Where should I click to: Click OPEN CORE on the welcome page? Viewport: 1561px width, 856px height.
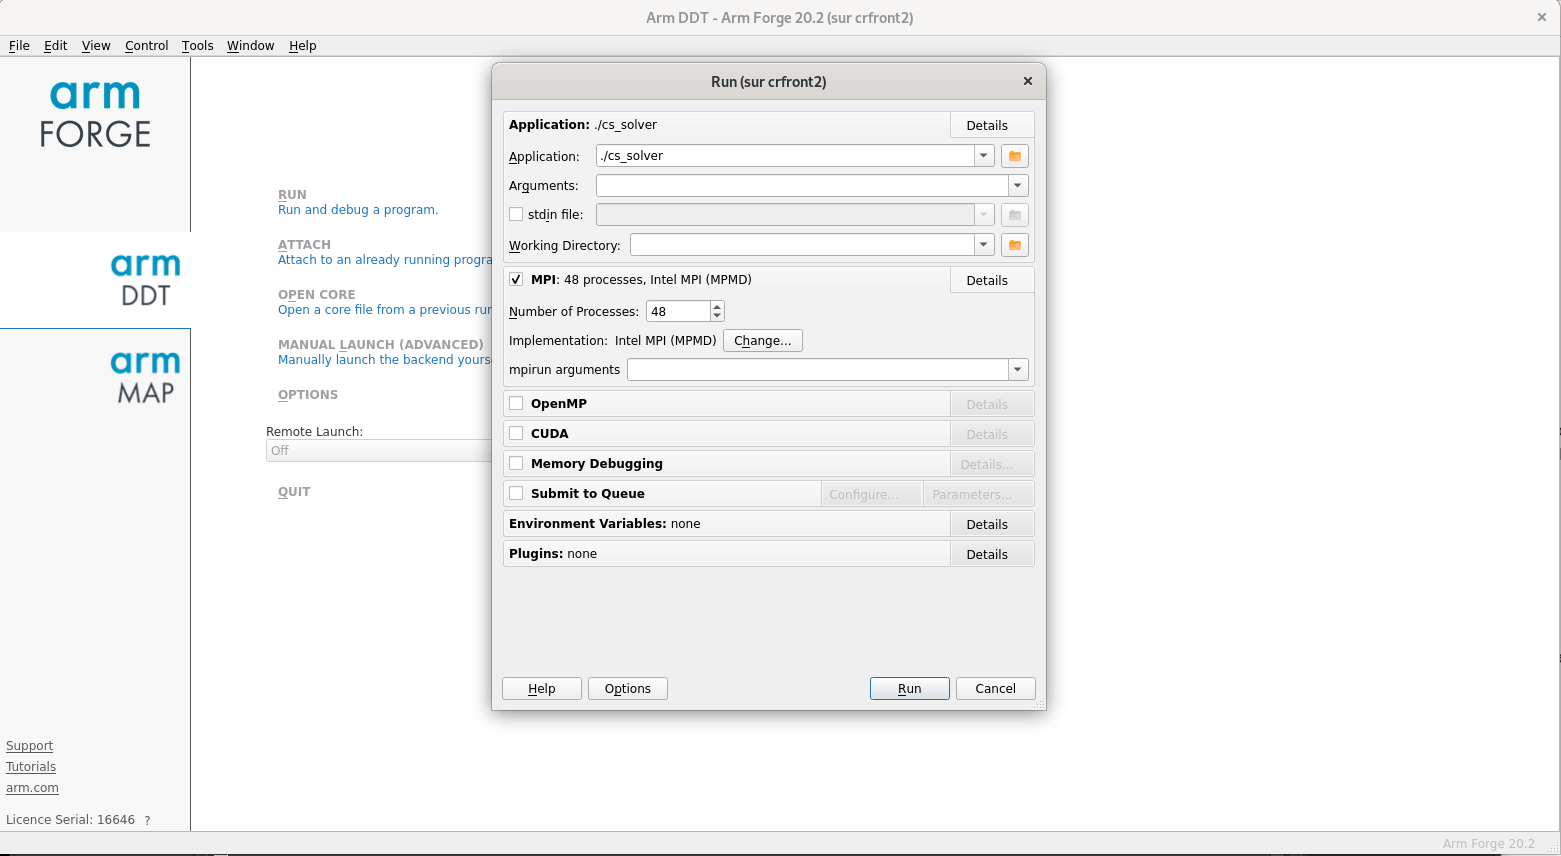317,295
